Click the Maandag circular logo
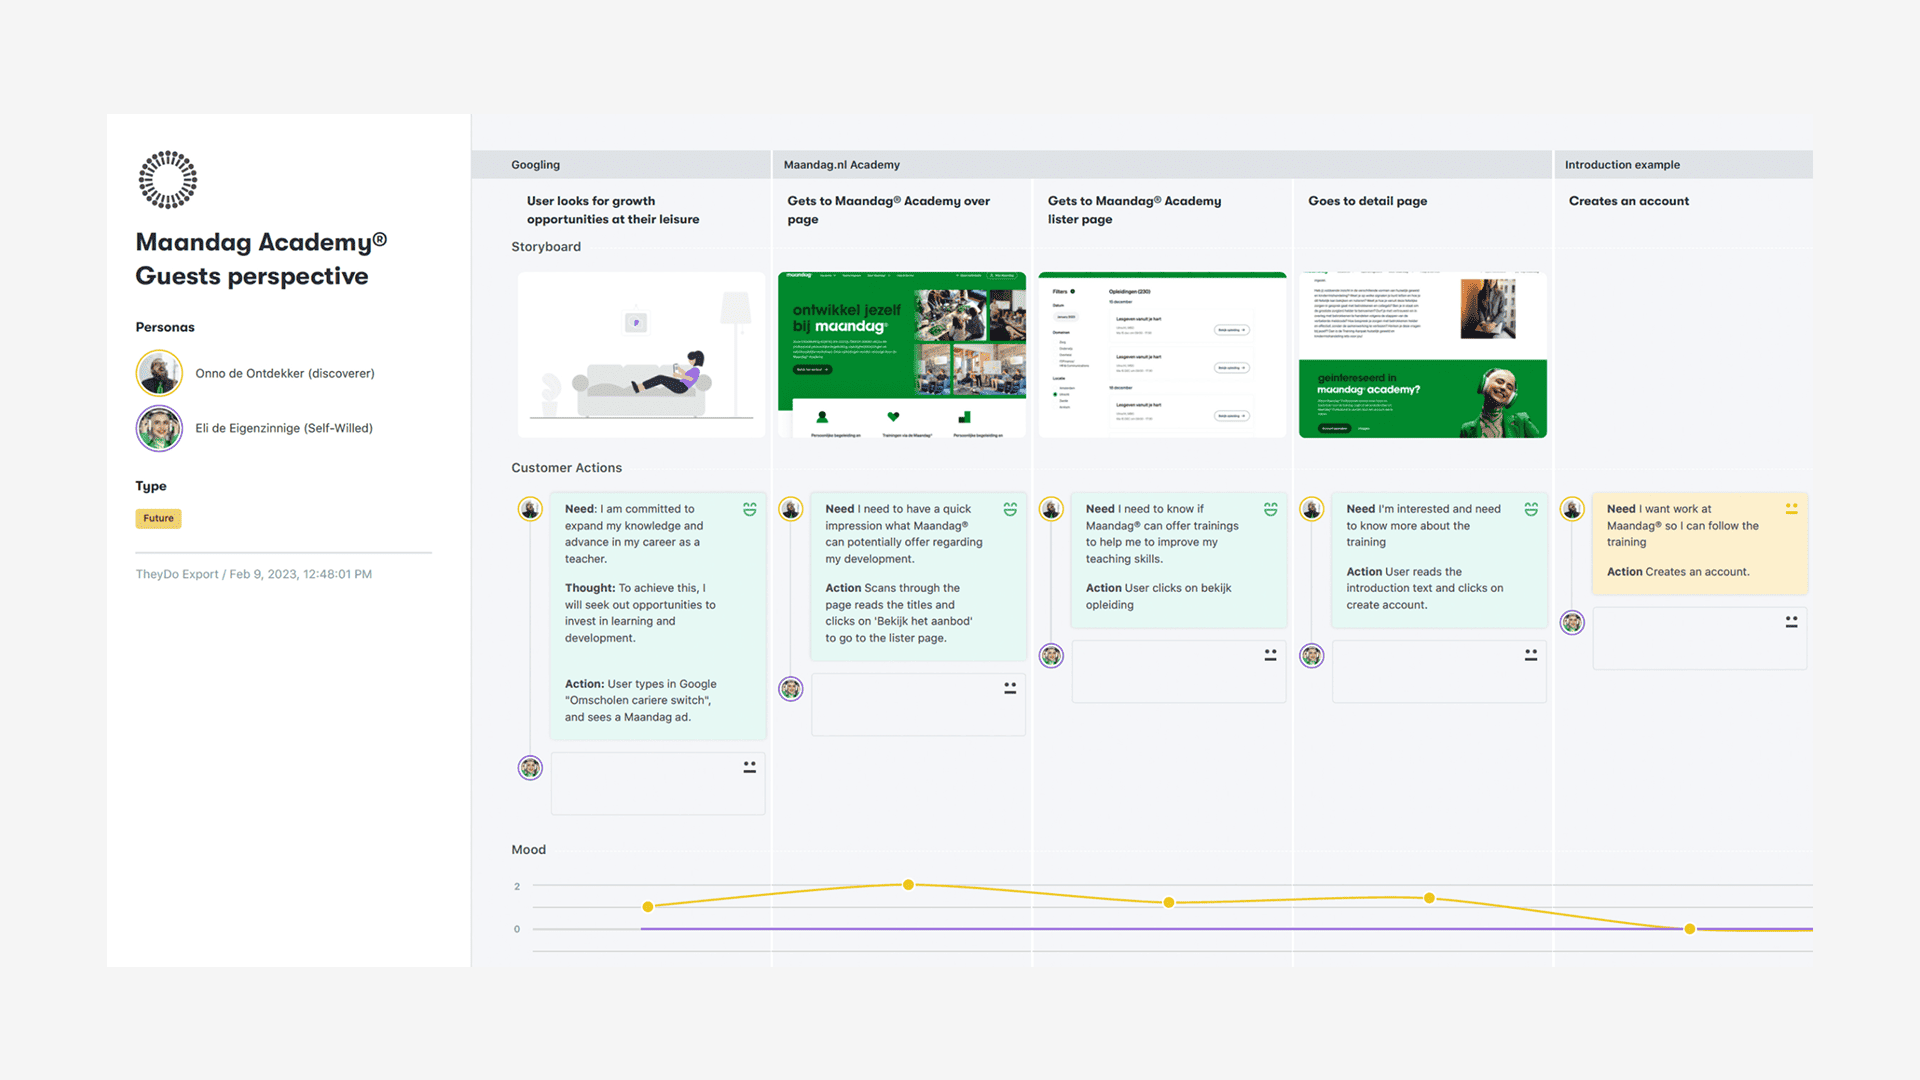This screenshot has width=1920, height=1080. 167,180
